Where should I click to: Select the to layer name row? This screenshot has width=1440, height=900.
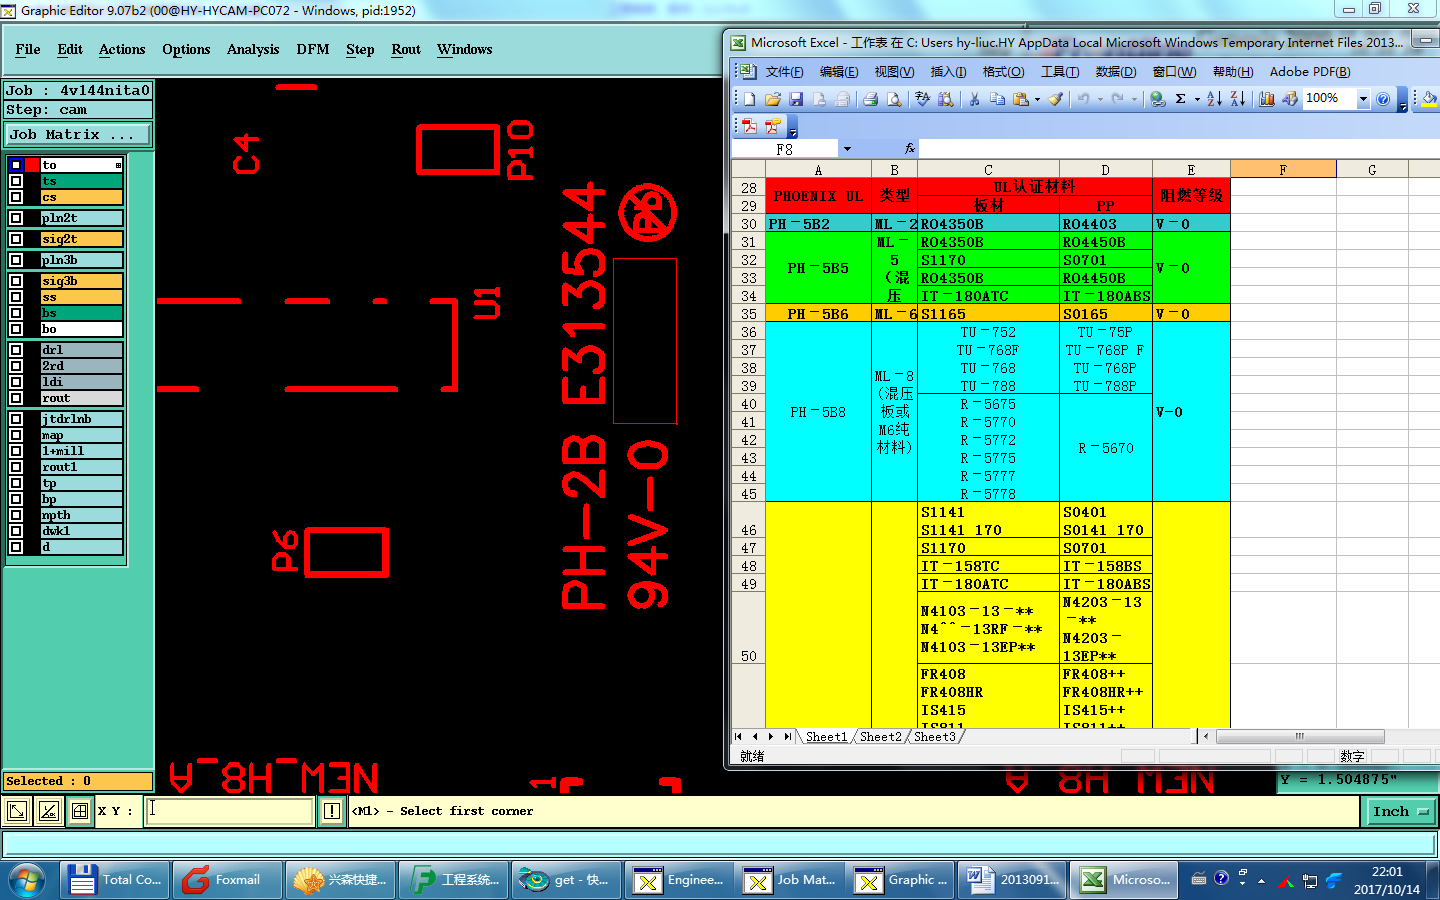(81, 165)
